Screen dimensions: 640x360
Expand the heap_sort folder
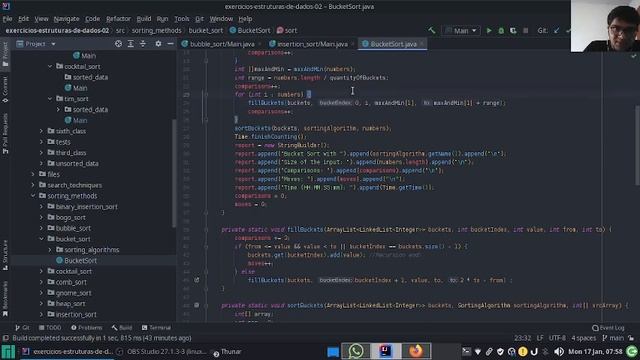click(41, 303)
